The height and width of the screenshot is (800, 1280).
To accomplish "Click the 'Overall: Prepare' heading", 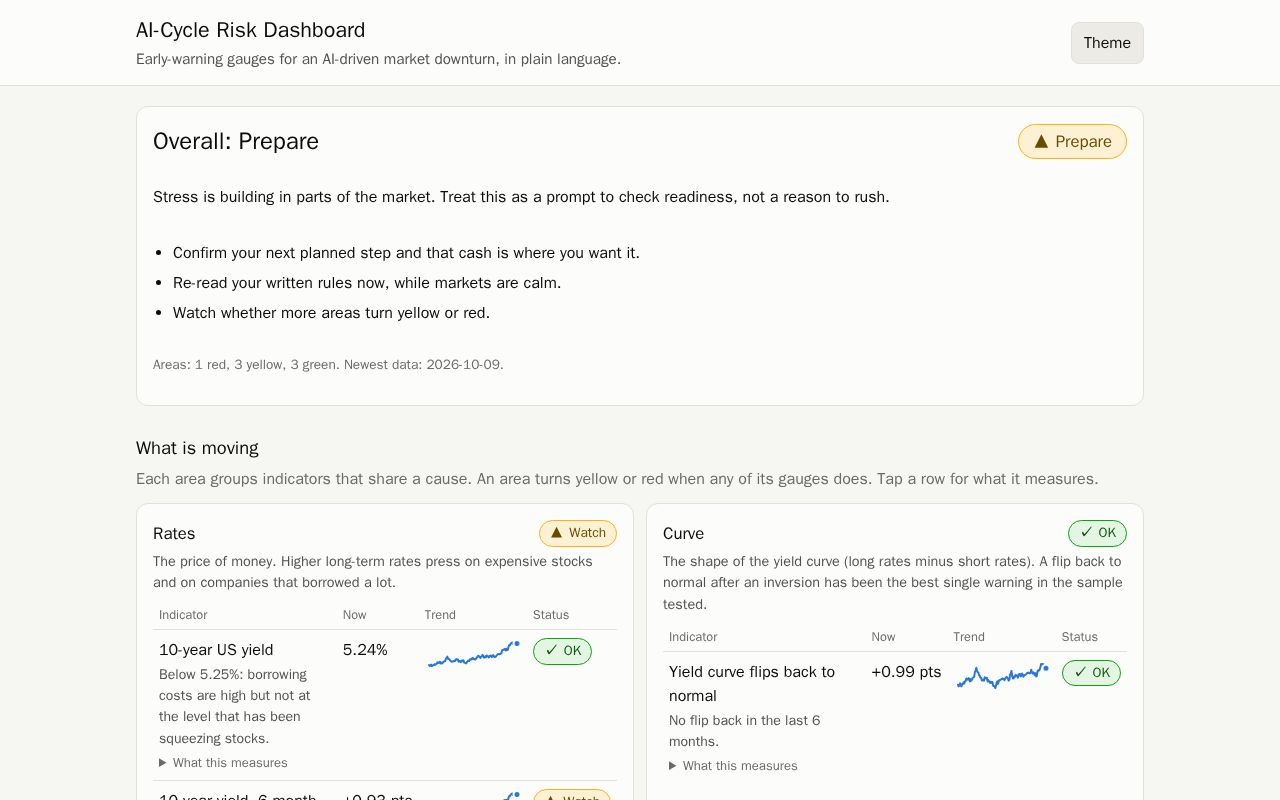I will click(236, 141).
